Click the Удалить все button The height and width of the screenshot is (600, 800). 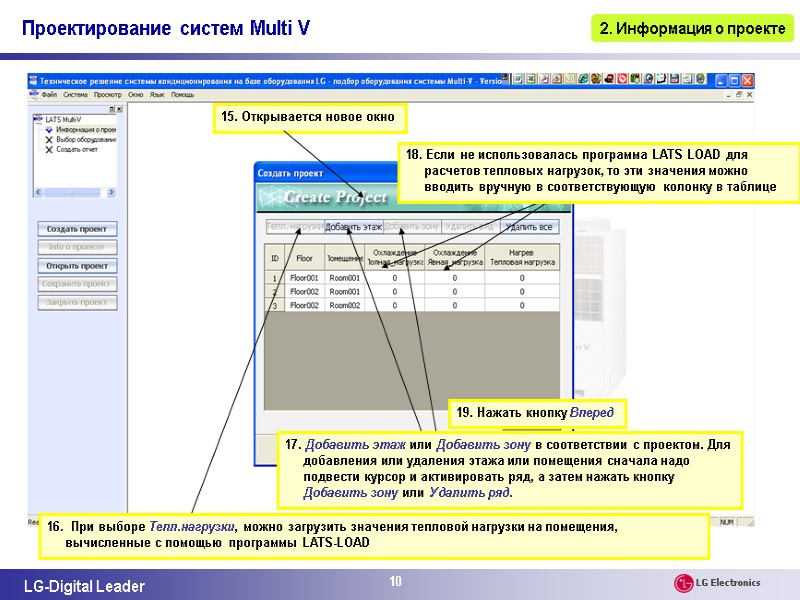click(x=530, y=227)
